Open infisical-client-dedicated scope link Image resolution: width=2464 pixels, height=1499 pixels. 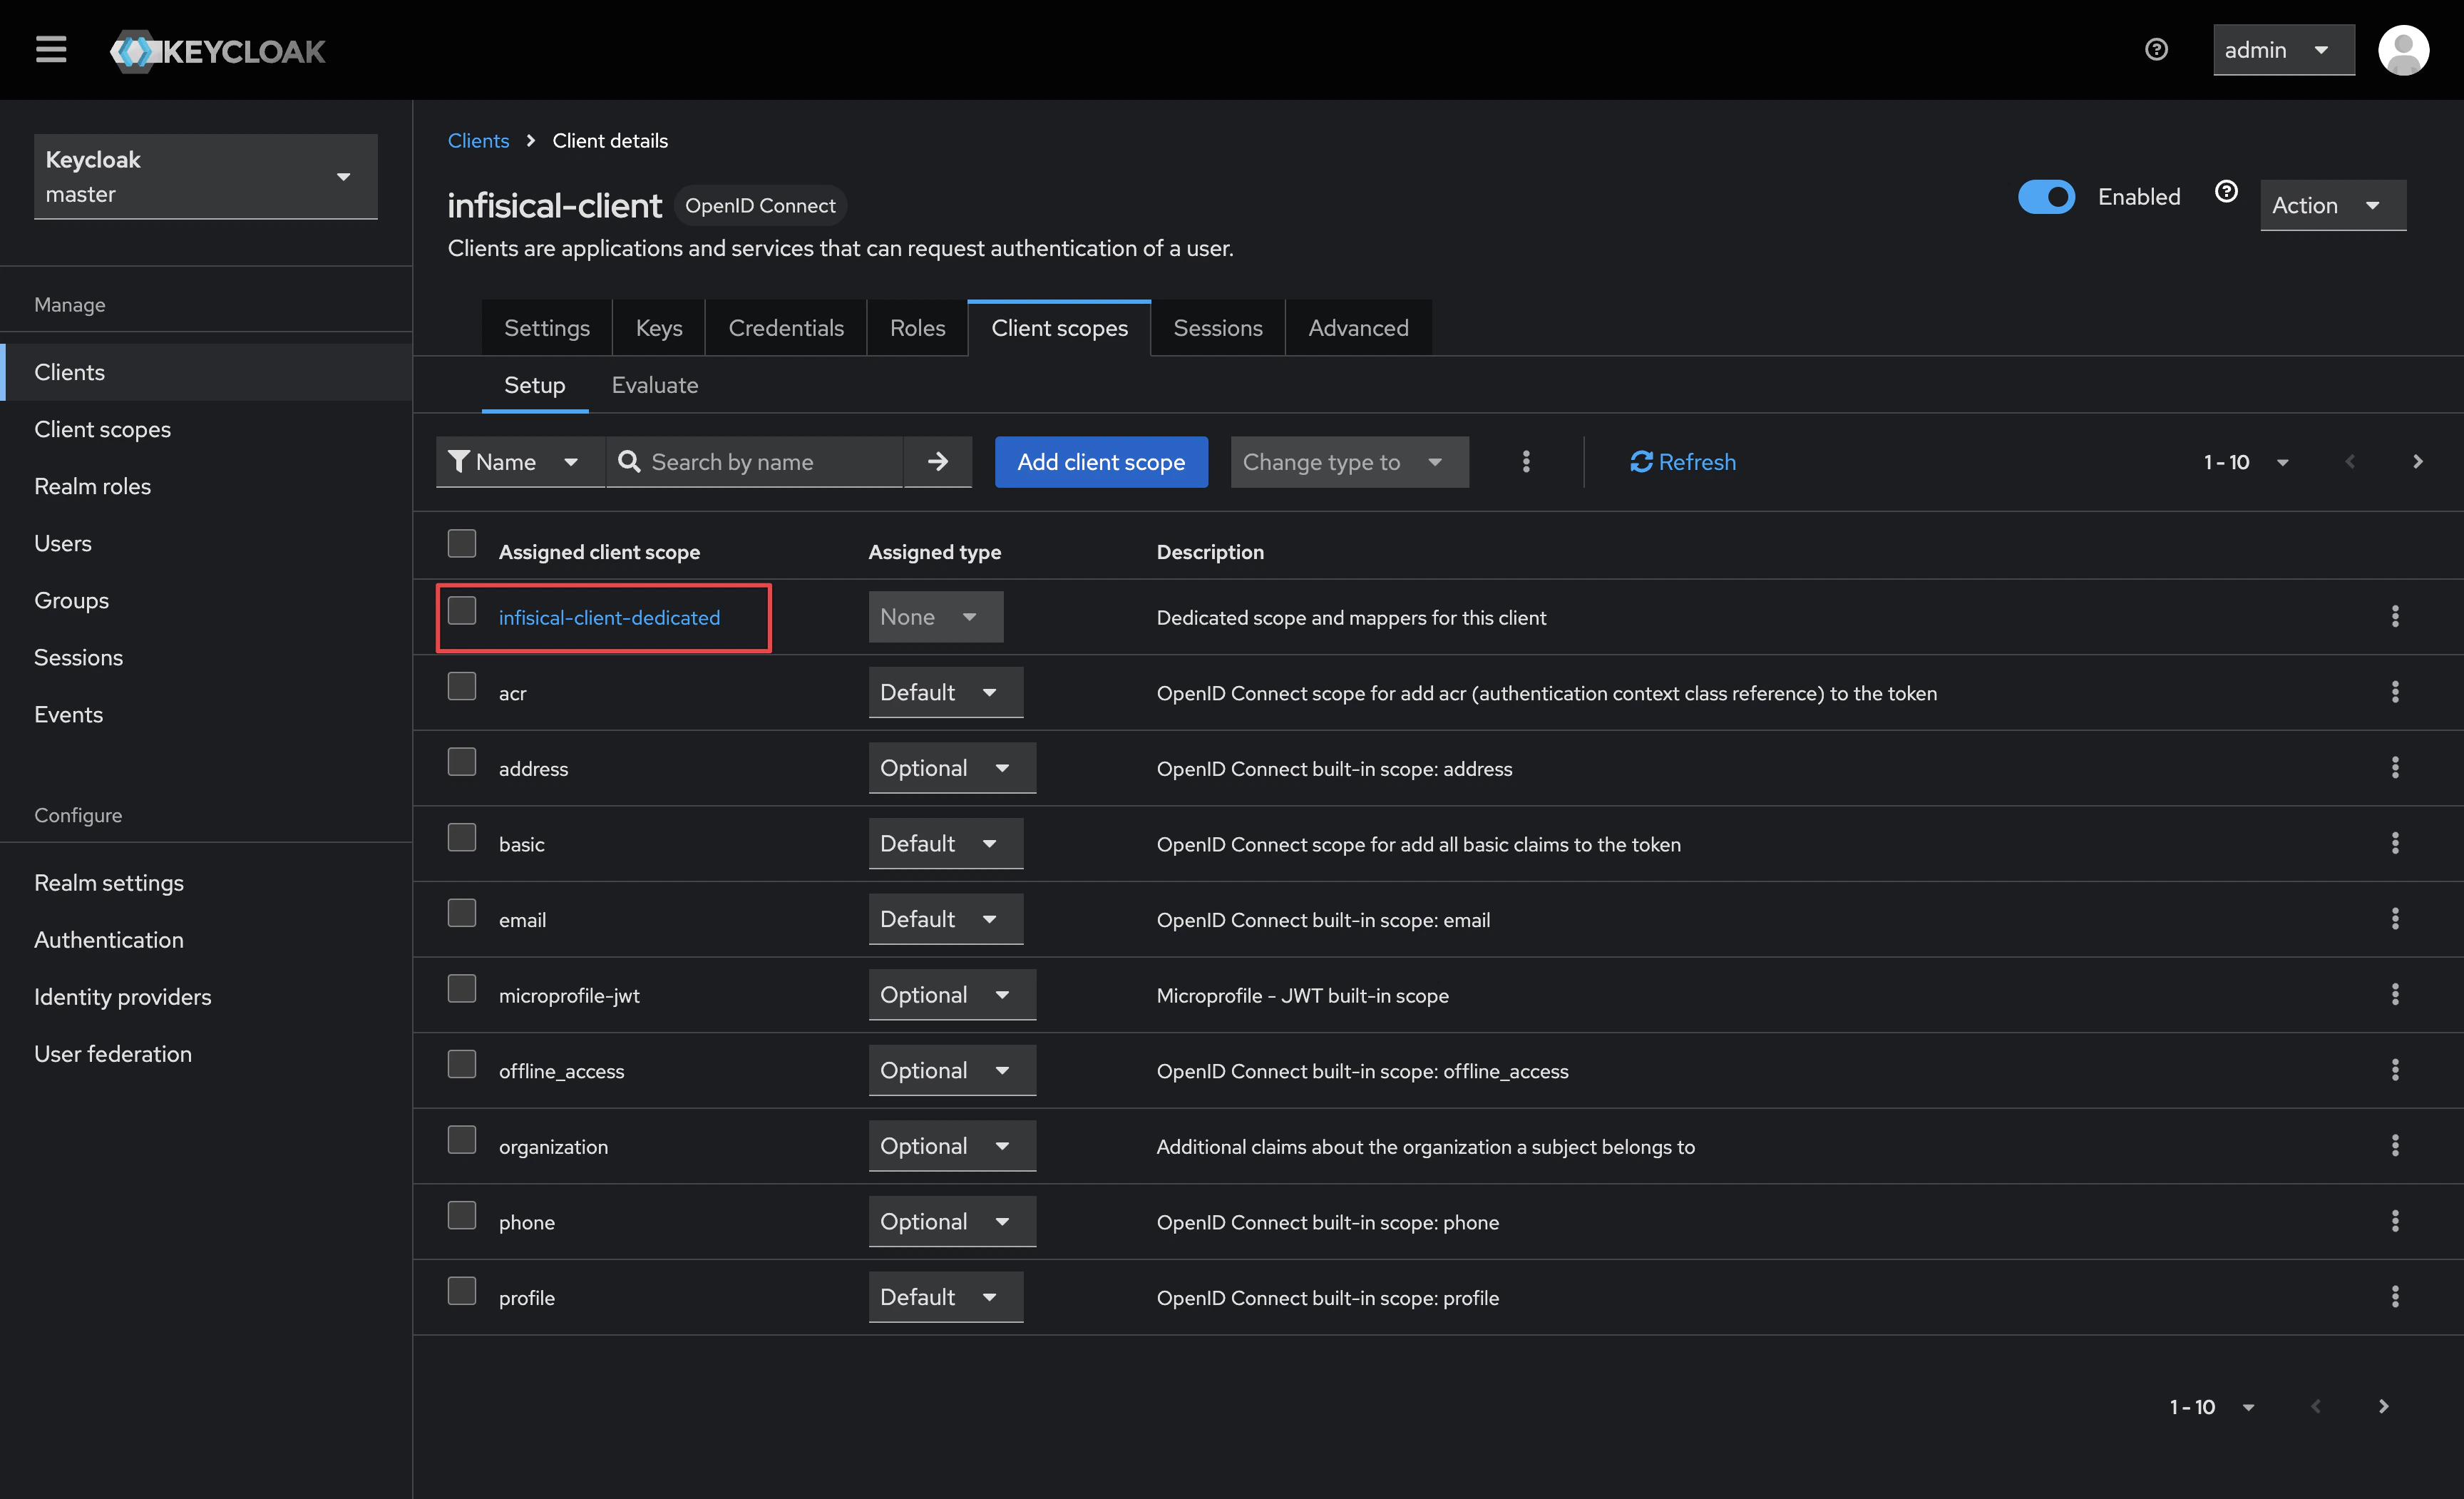pos(609,618)
